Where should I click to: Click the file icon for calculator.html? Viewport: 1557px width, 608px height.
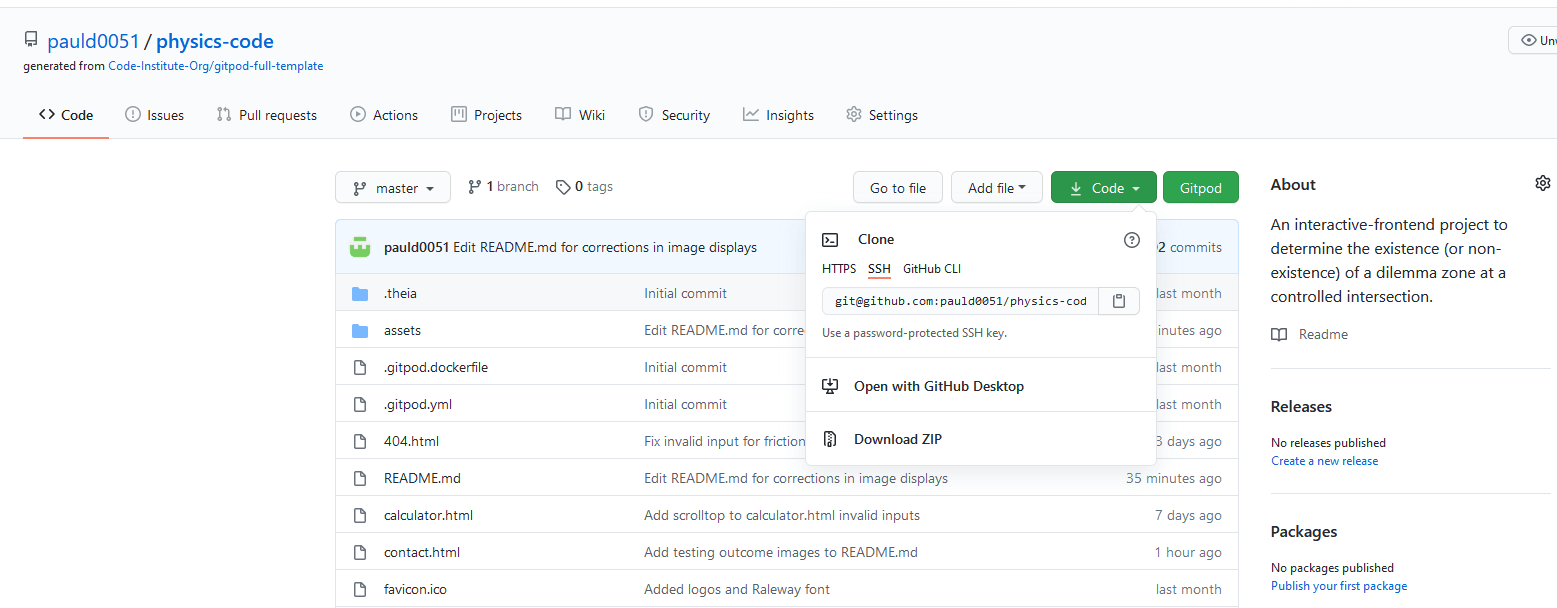(x=360, y=516)
